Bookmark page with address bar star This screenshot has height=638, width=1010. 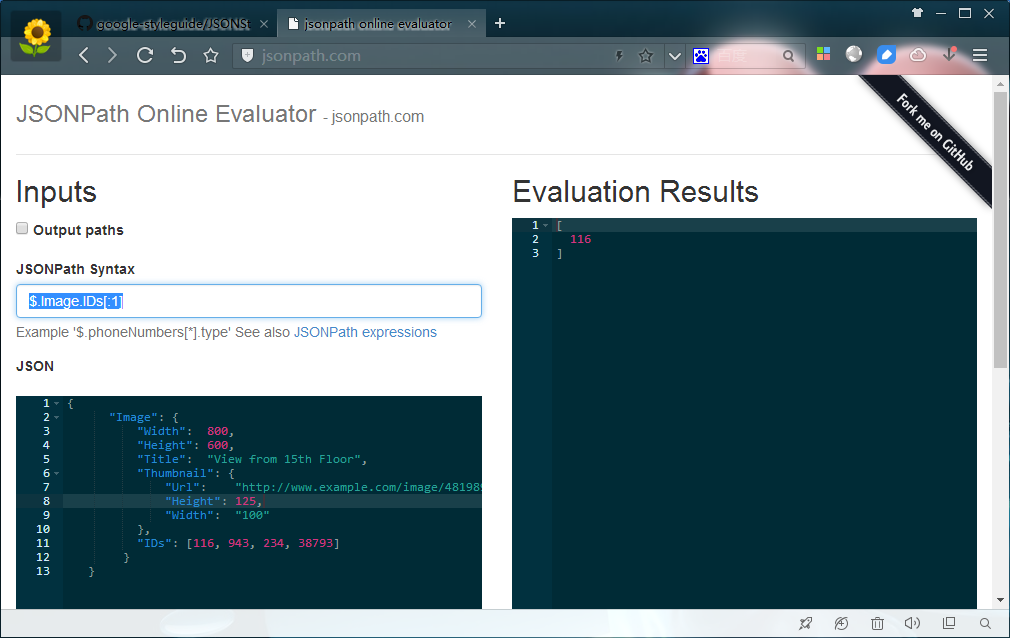(x=645, y=56)
